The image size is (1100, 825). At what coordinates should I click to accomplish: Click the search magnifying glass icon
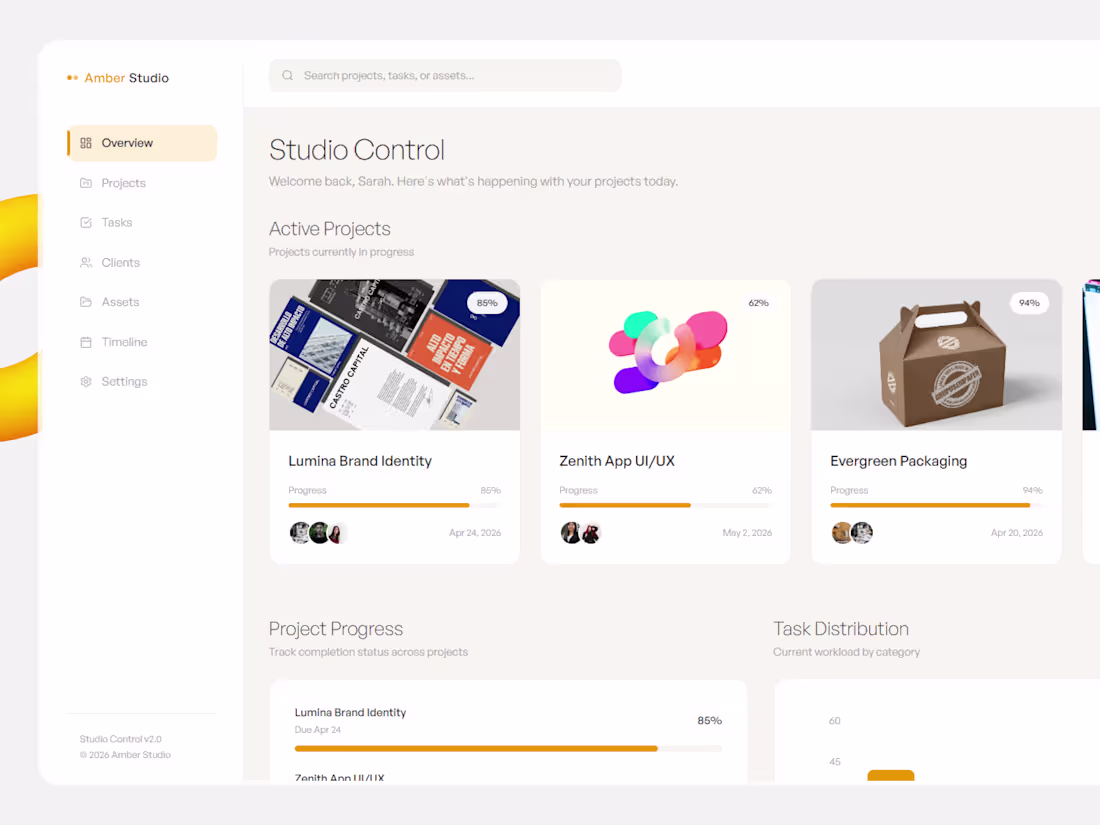tap(287, 75)
